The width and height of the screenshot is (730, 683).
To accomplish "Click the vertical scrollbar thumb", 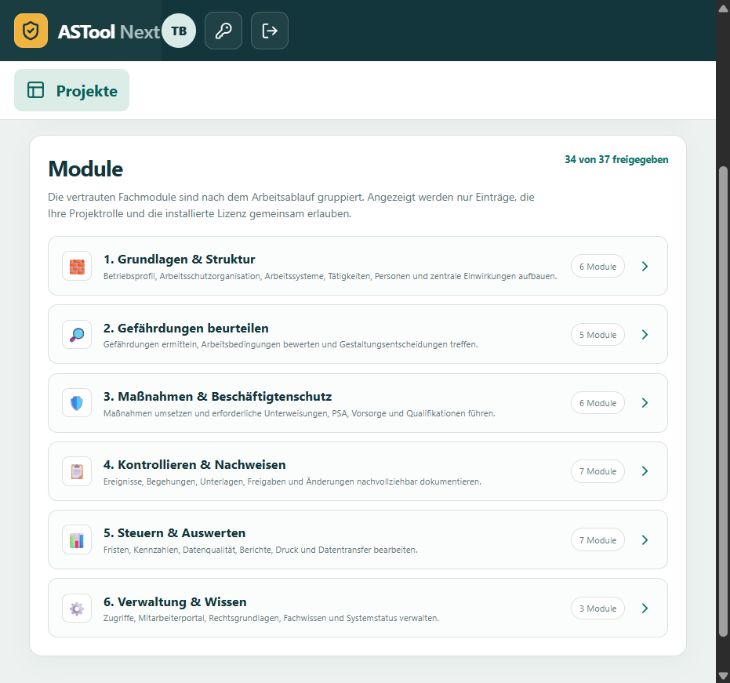I will [723, 401].
